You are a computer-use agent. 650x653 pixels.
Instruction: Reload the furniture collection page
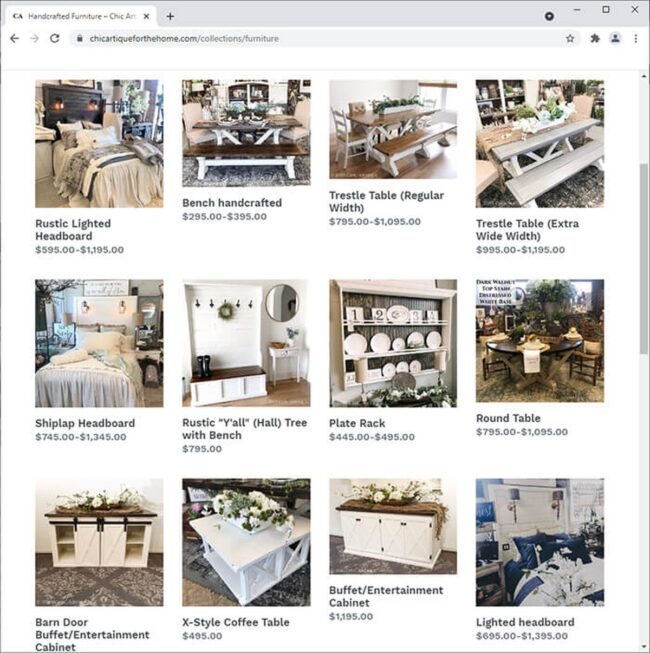[x=55, y=39]
